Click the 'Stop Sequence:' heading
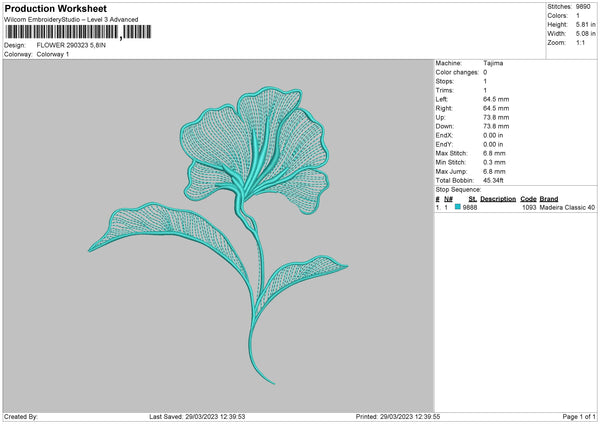600x424 pixels. 458,190
